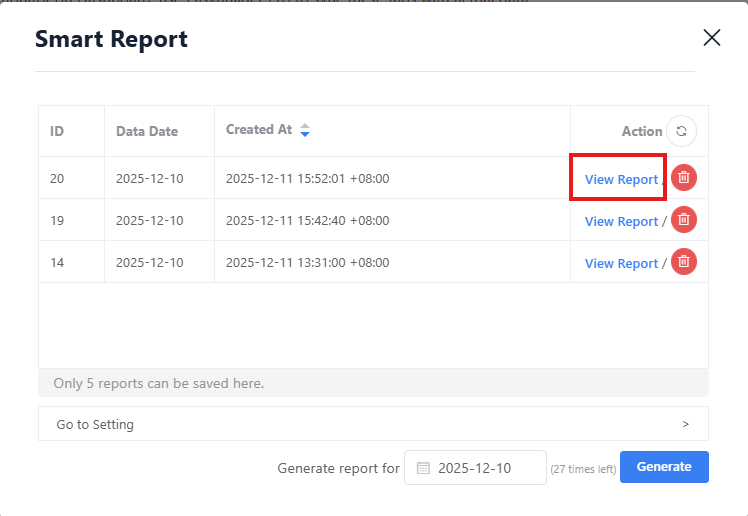Screen dimensions: 748x516
Task: Click the Created At column label
Action: (x=259, y=130)
